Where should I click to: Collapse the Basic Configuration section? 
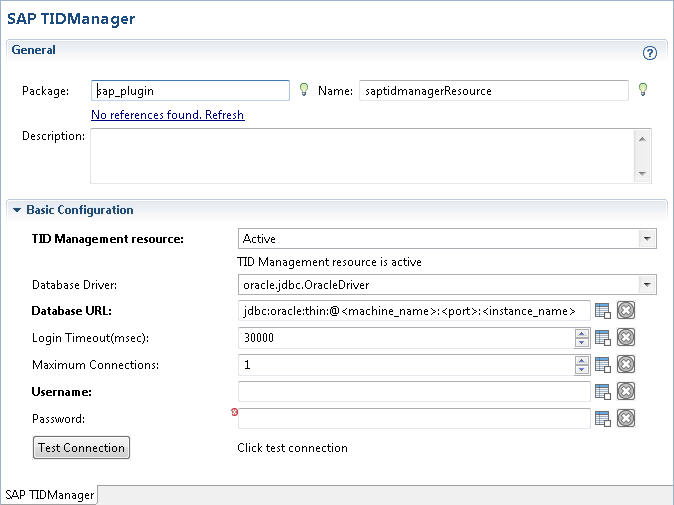click(x=17, y=210)
